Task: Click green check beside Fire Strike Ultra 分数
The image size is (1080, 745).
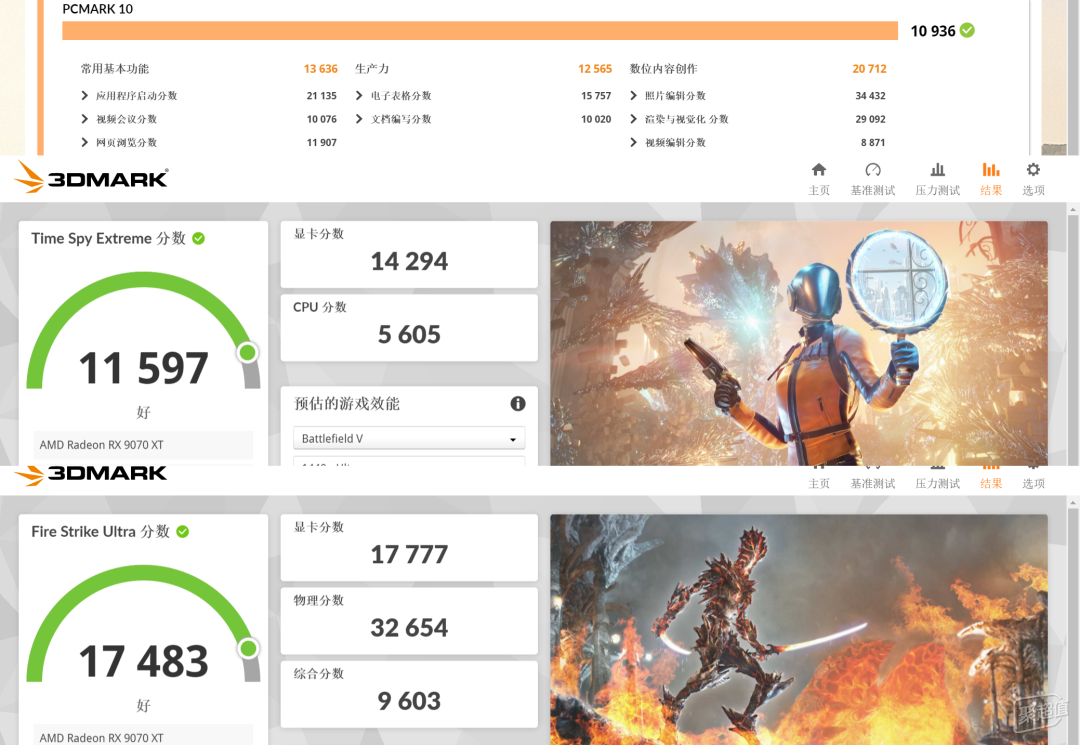Action: [183, 532]
